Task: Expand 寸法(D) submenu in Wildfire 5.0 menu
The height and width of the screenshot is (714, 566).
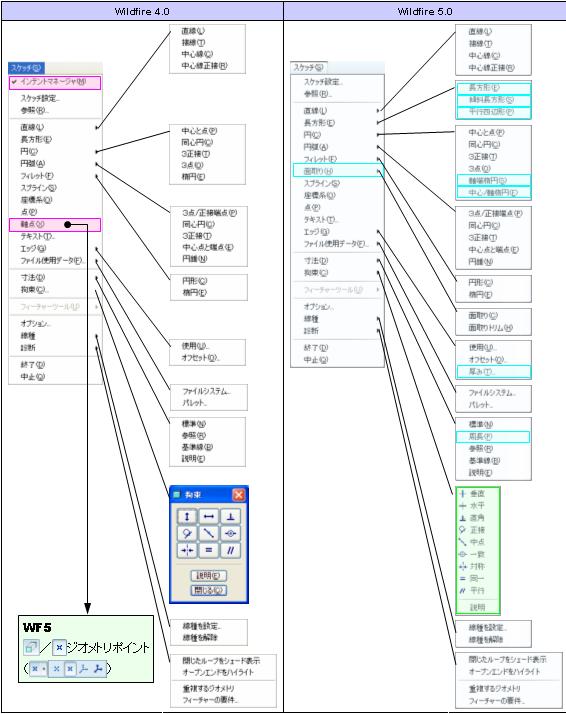Action: [x=337, y=260]
